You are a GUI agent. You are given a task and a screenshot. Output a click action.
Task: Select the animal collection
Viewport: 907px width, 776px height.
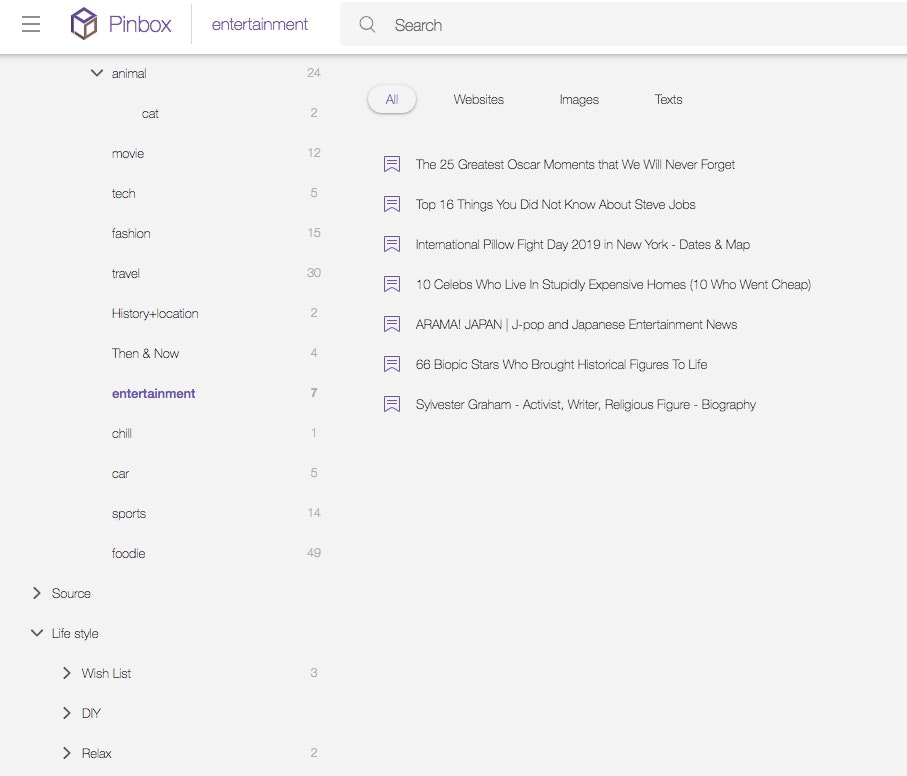(129, 73)
